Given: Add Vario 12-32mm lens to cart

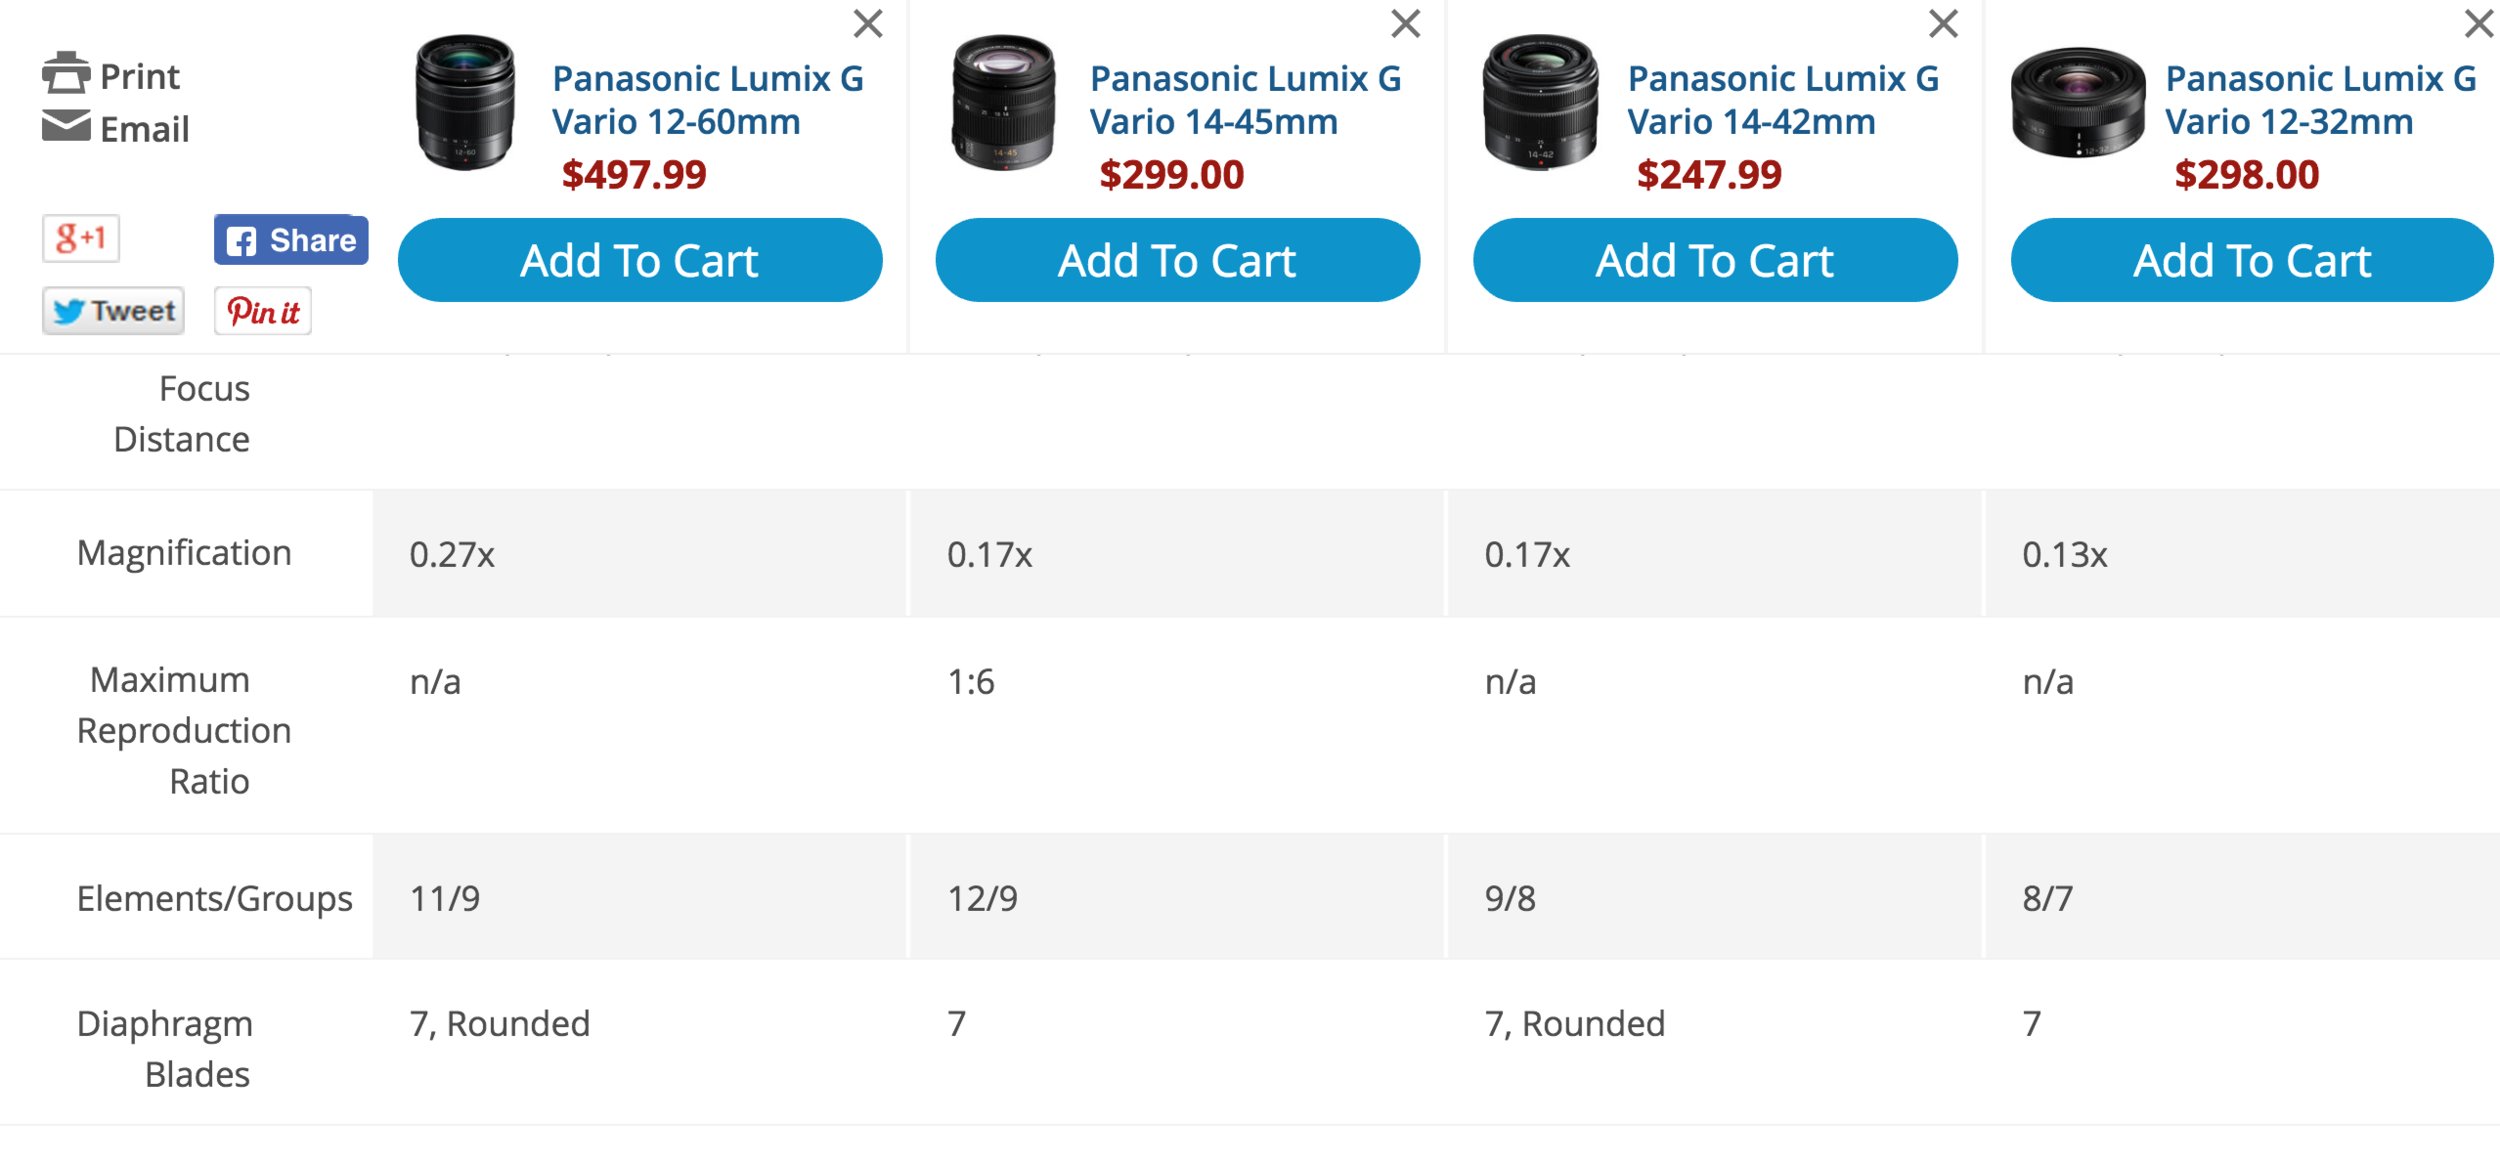Looking at the screenshot, I should pos(2252,261).
